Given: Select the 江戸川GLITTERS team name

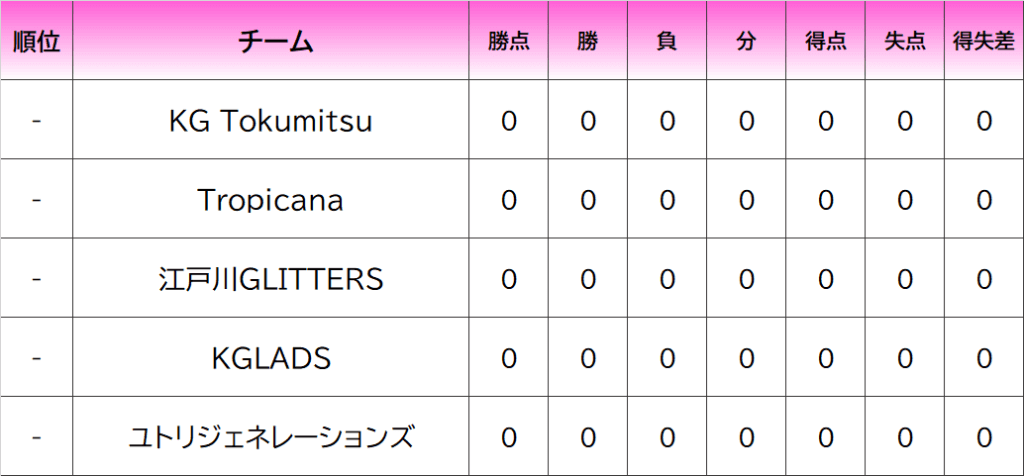Looking at the screenshot, I should pos(271,279).
